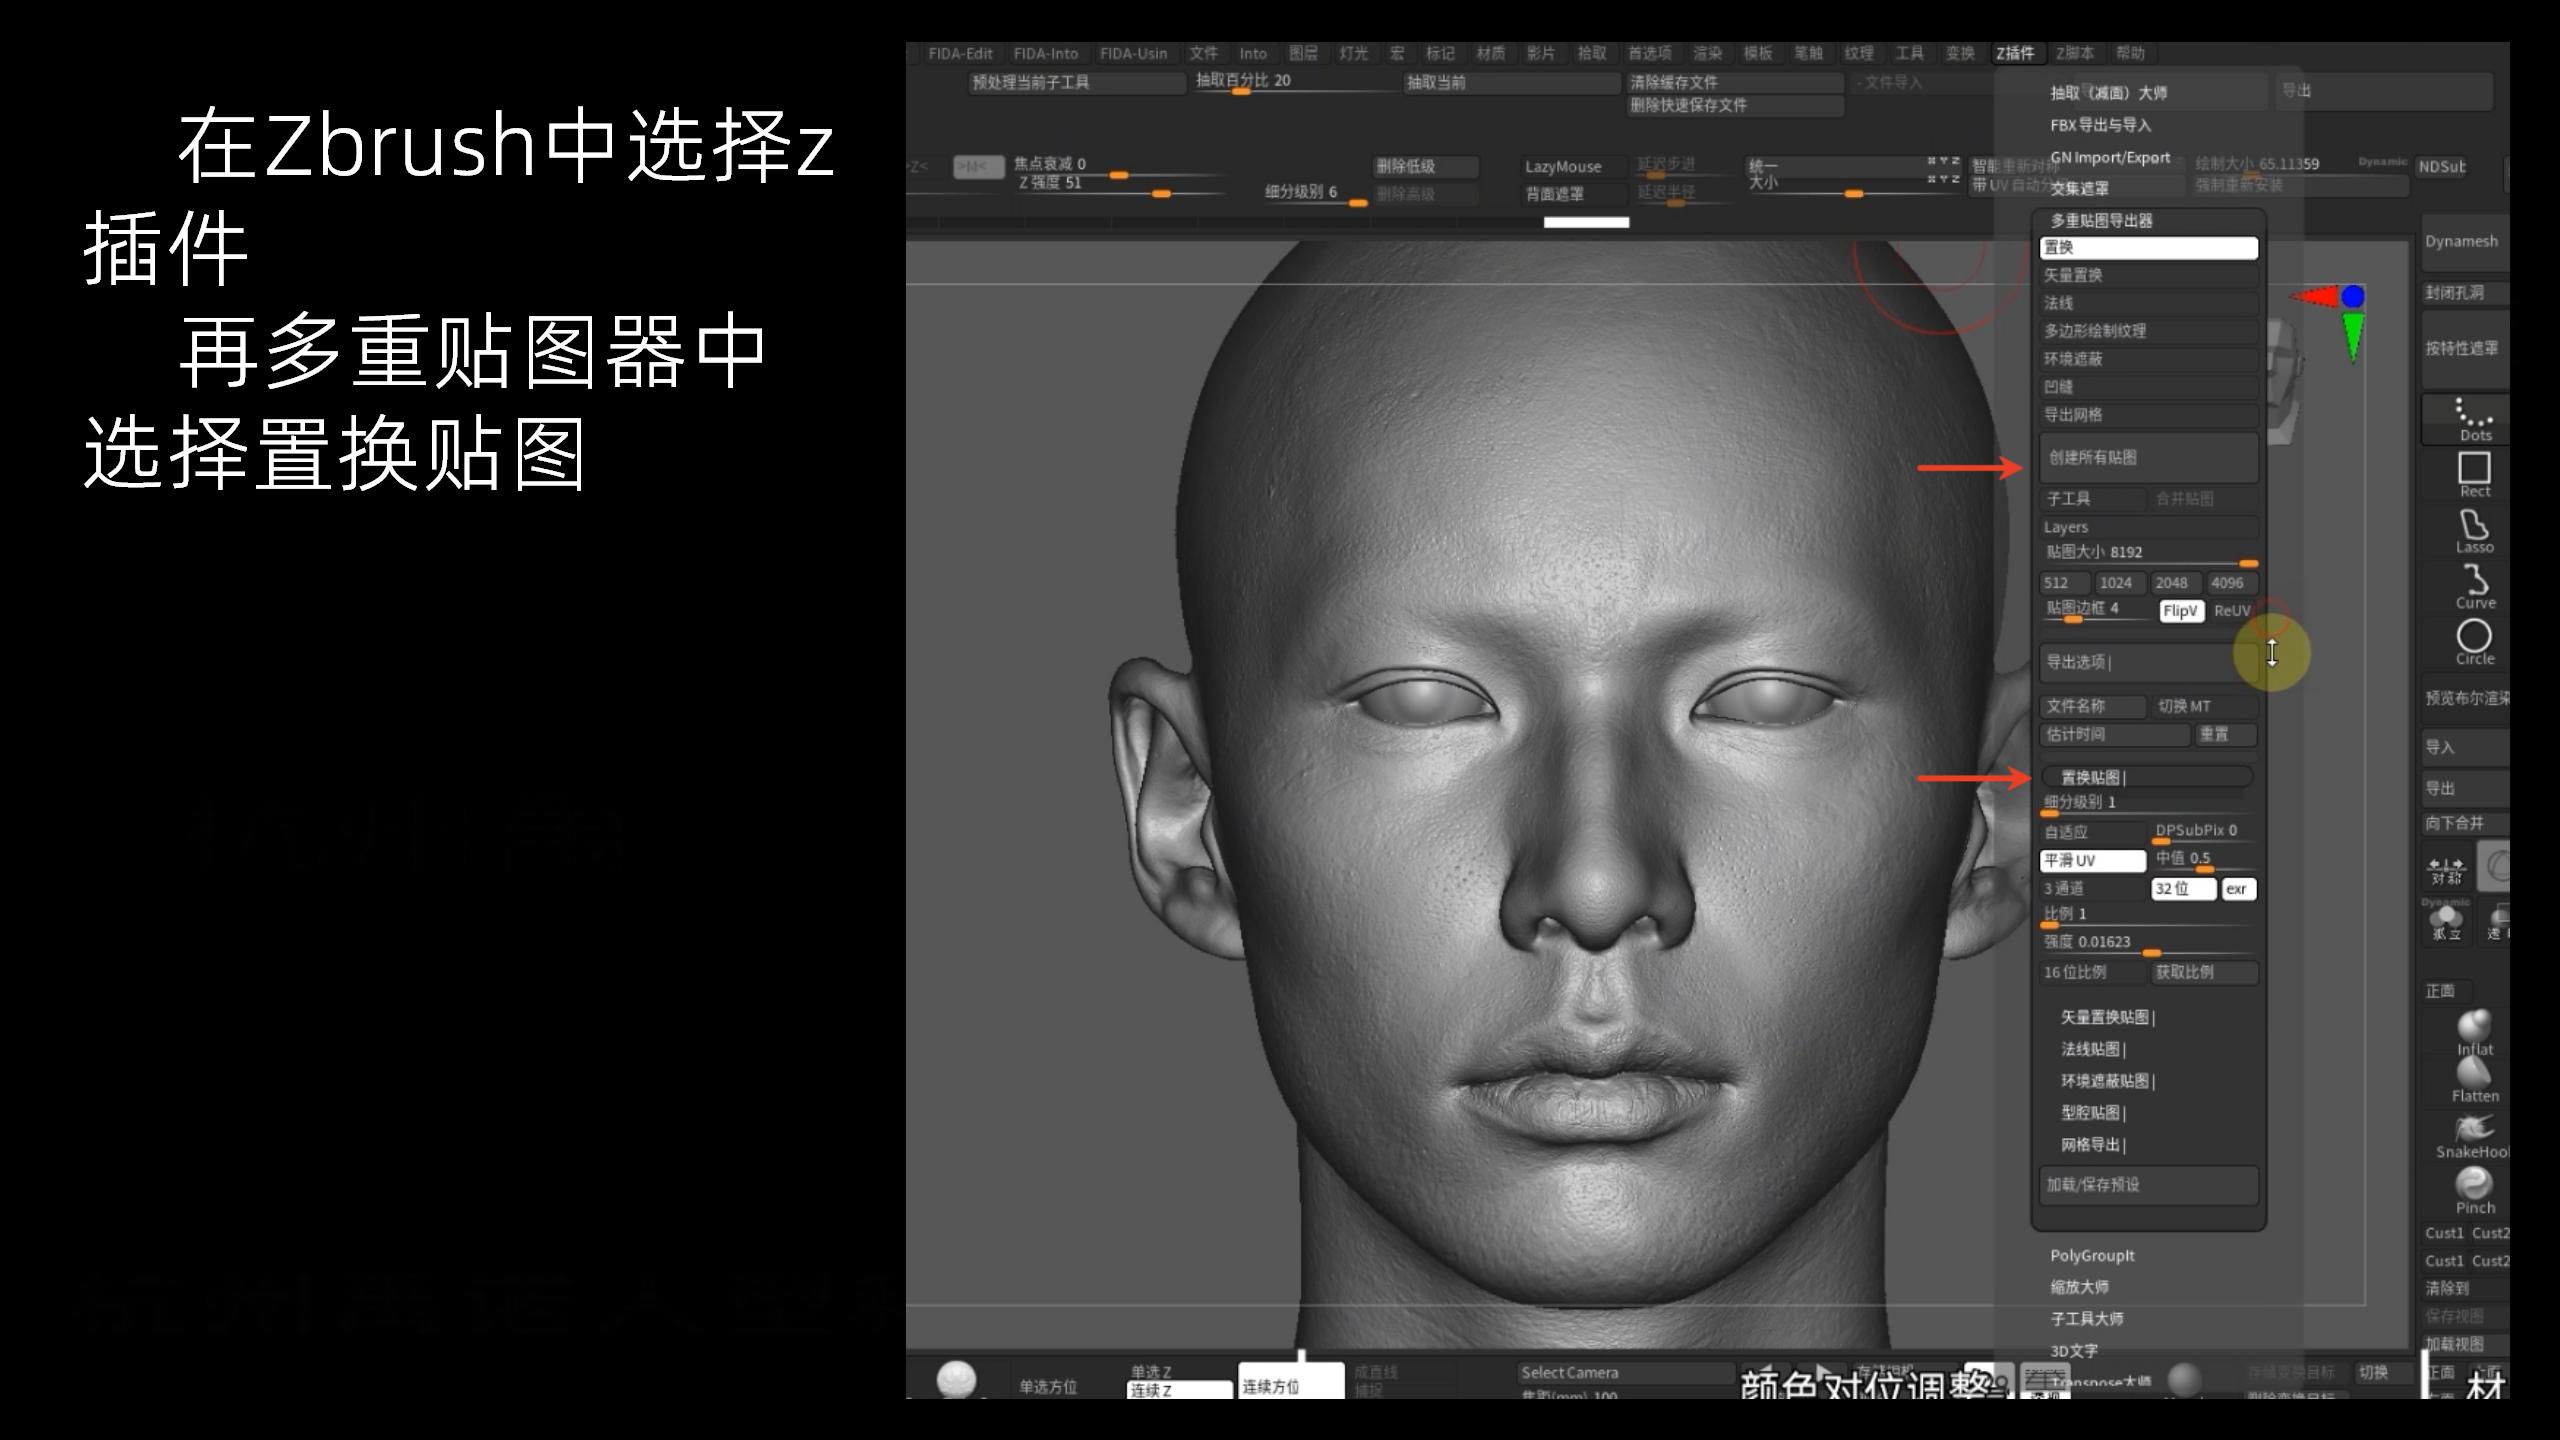2560x1440 pixels.
Task: Expand the 法线贴图 section
Action: (x=2093, y=1049)
